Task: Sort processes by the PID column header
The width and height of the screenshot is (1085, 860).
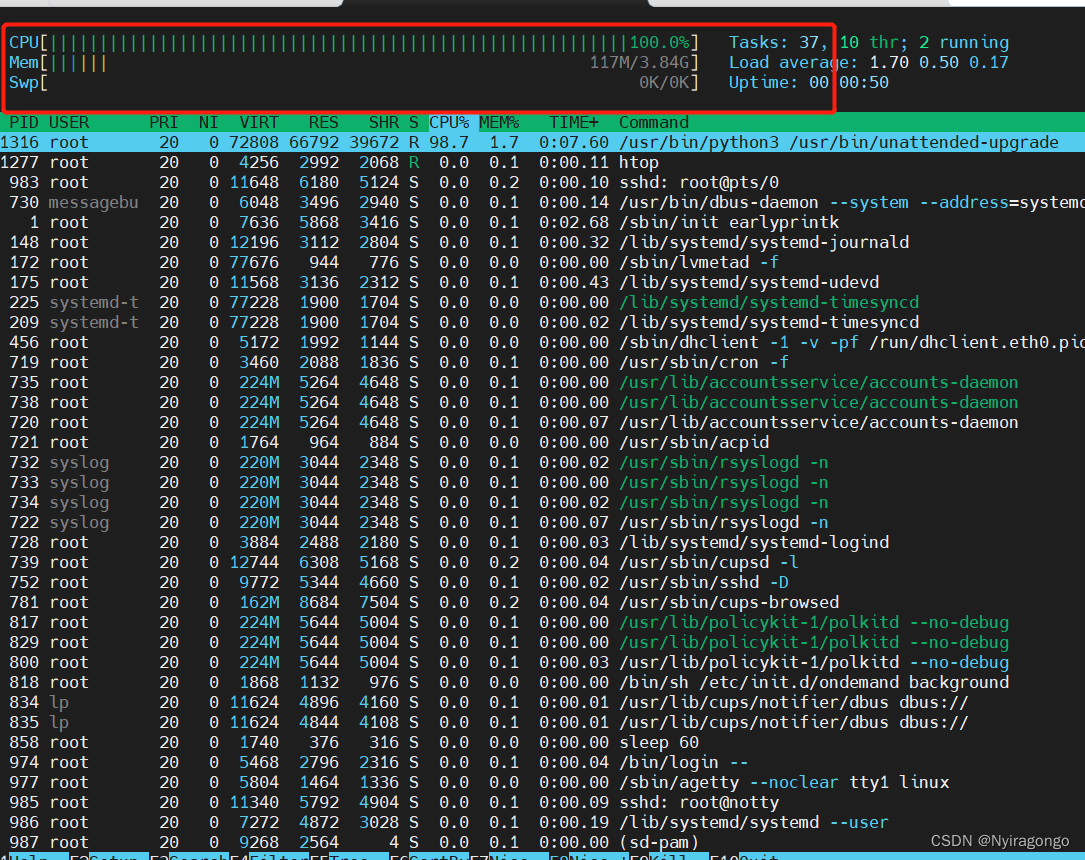Action: 24,122
